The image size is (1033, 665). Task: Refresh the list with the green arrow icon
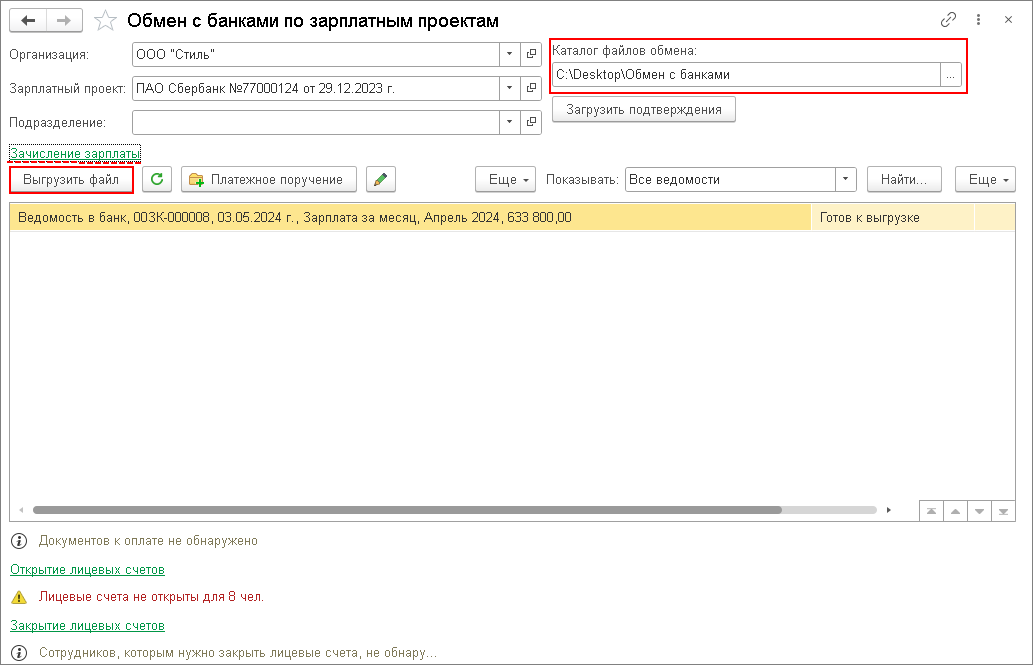point(157,179)
